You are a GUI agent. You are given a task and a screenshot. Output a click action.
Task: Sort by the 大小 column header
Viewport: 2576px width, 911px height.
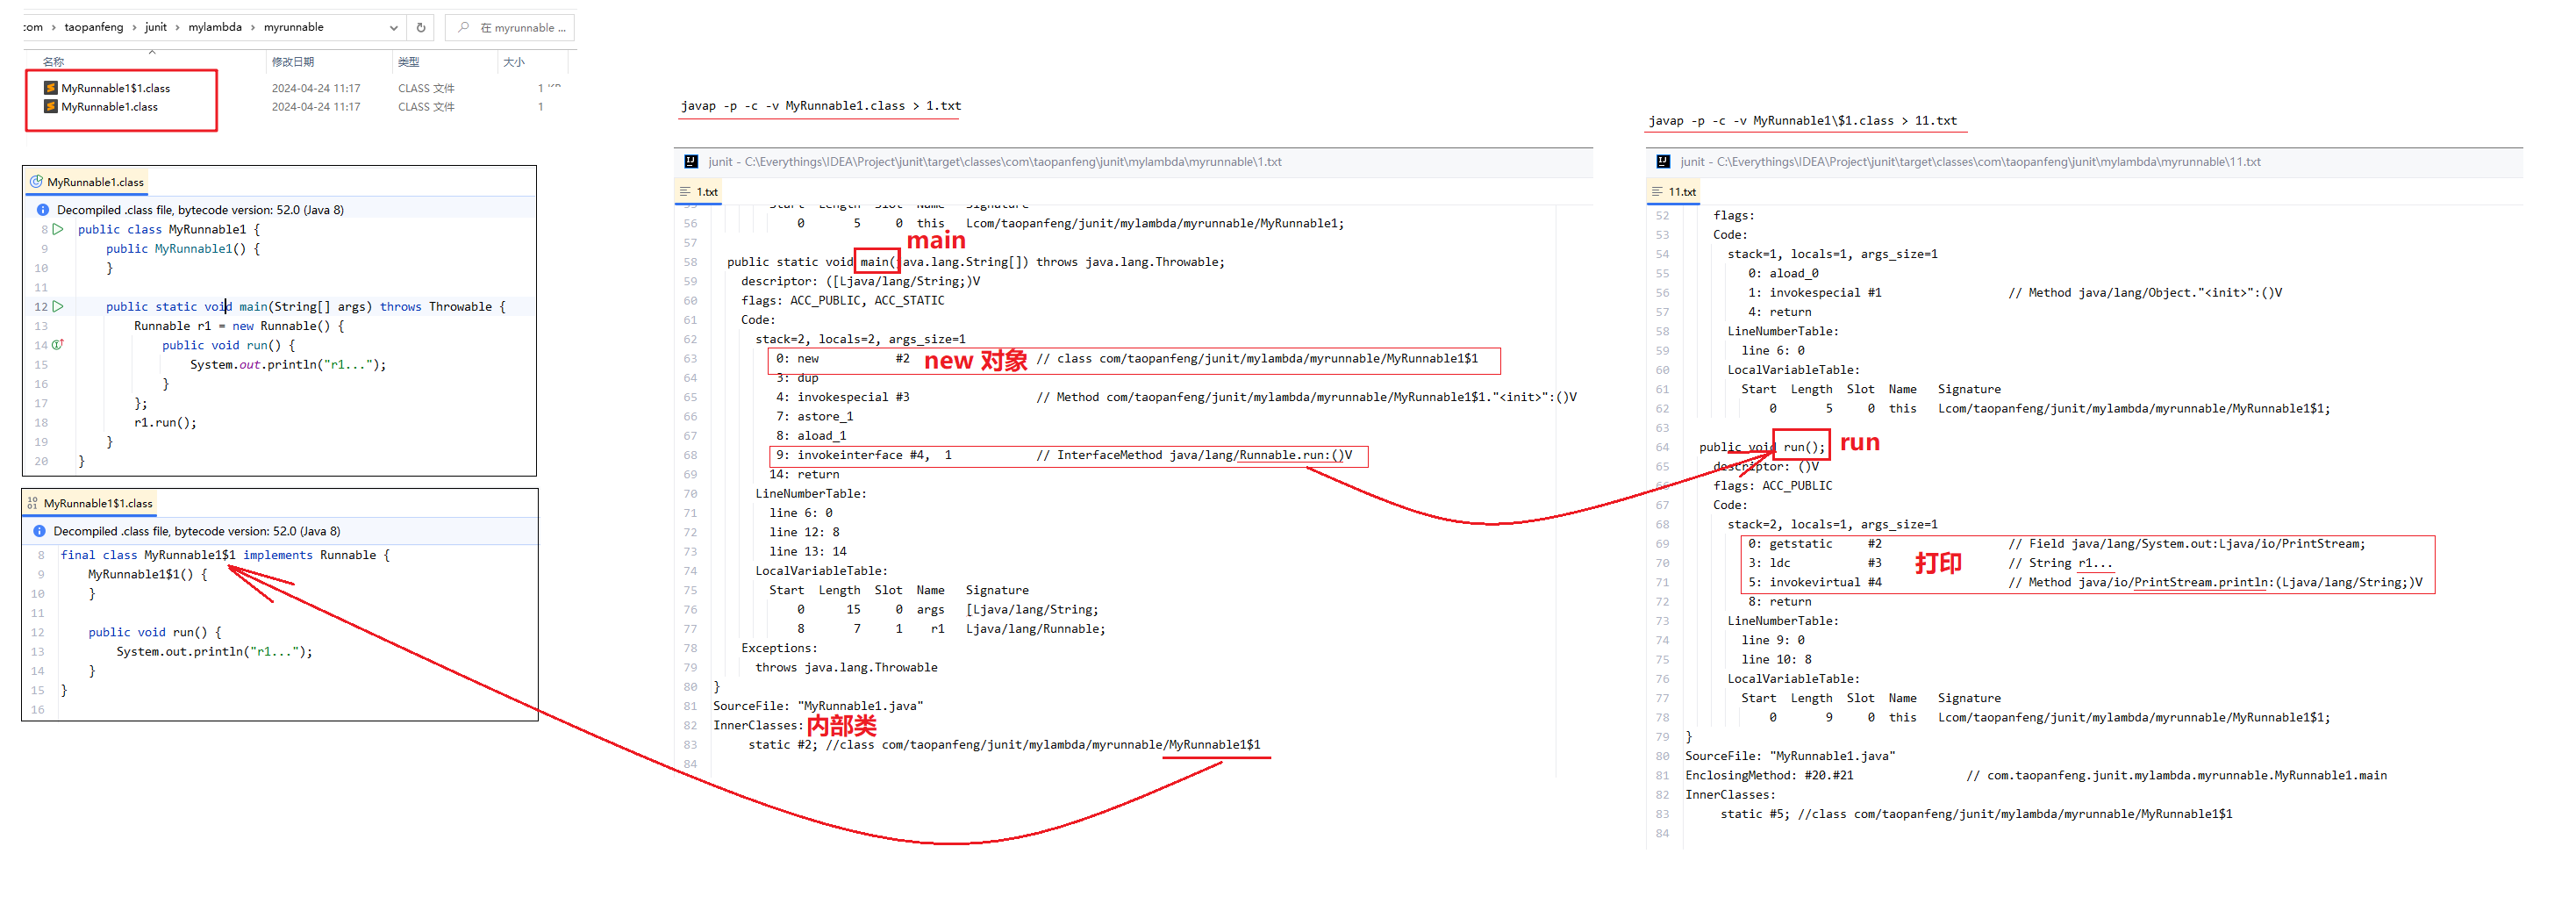pos(514,62)
